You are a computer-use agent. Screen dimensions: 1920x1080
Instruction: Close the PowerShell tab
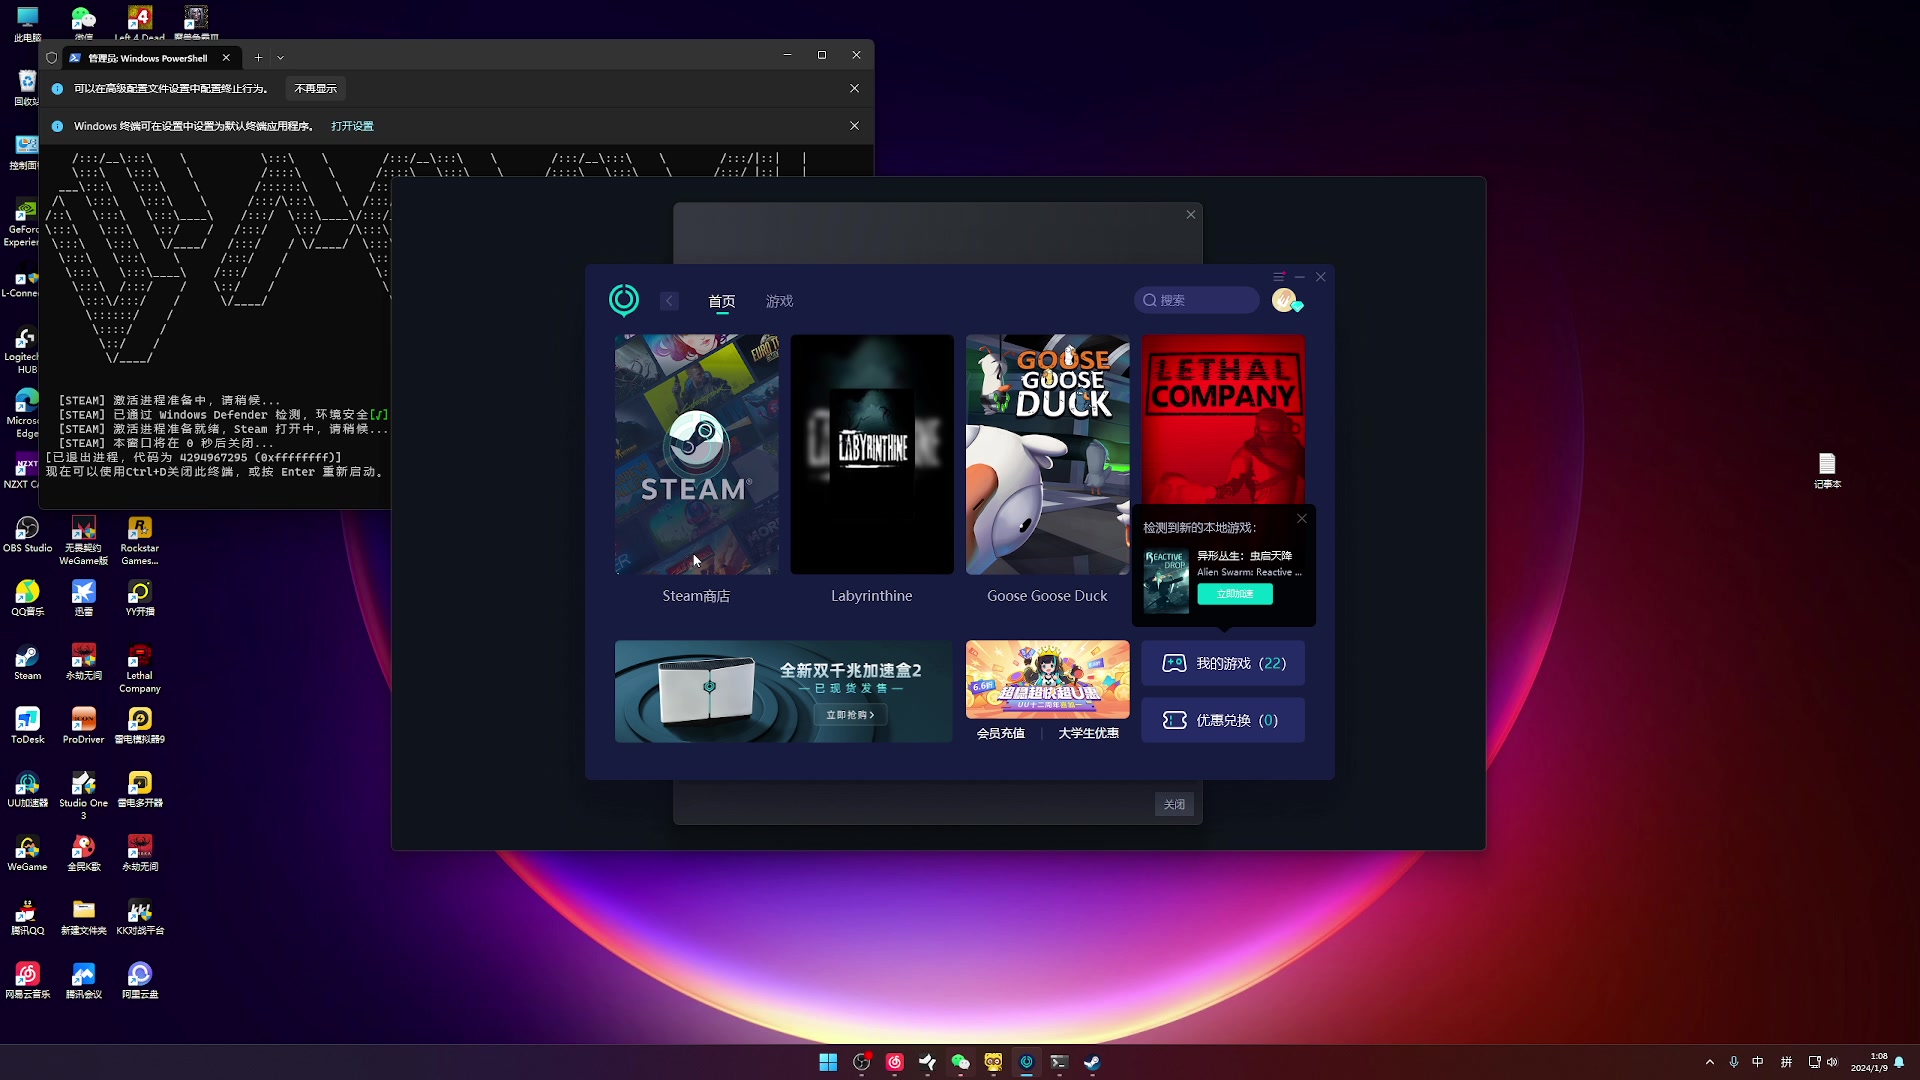226,58
